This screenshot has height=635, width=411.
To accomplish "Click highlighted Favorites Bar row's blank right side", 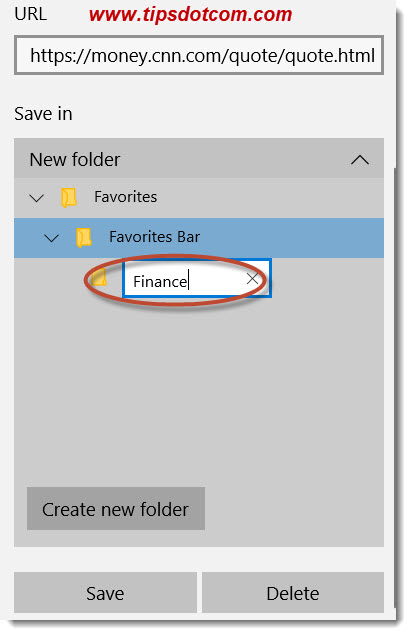I will pos(292,238).
